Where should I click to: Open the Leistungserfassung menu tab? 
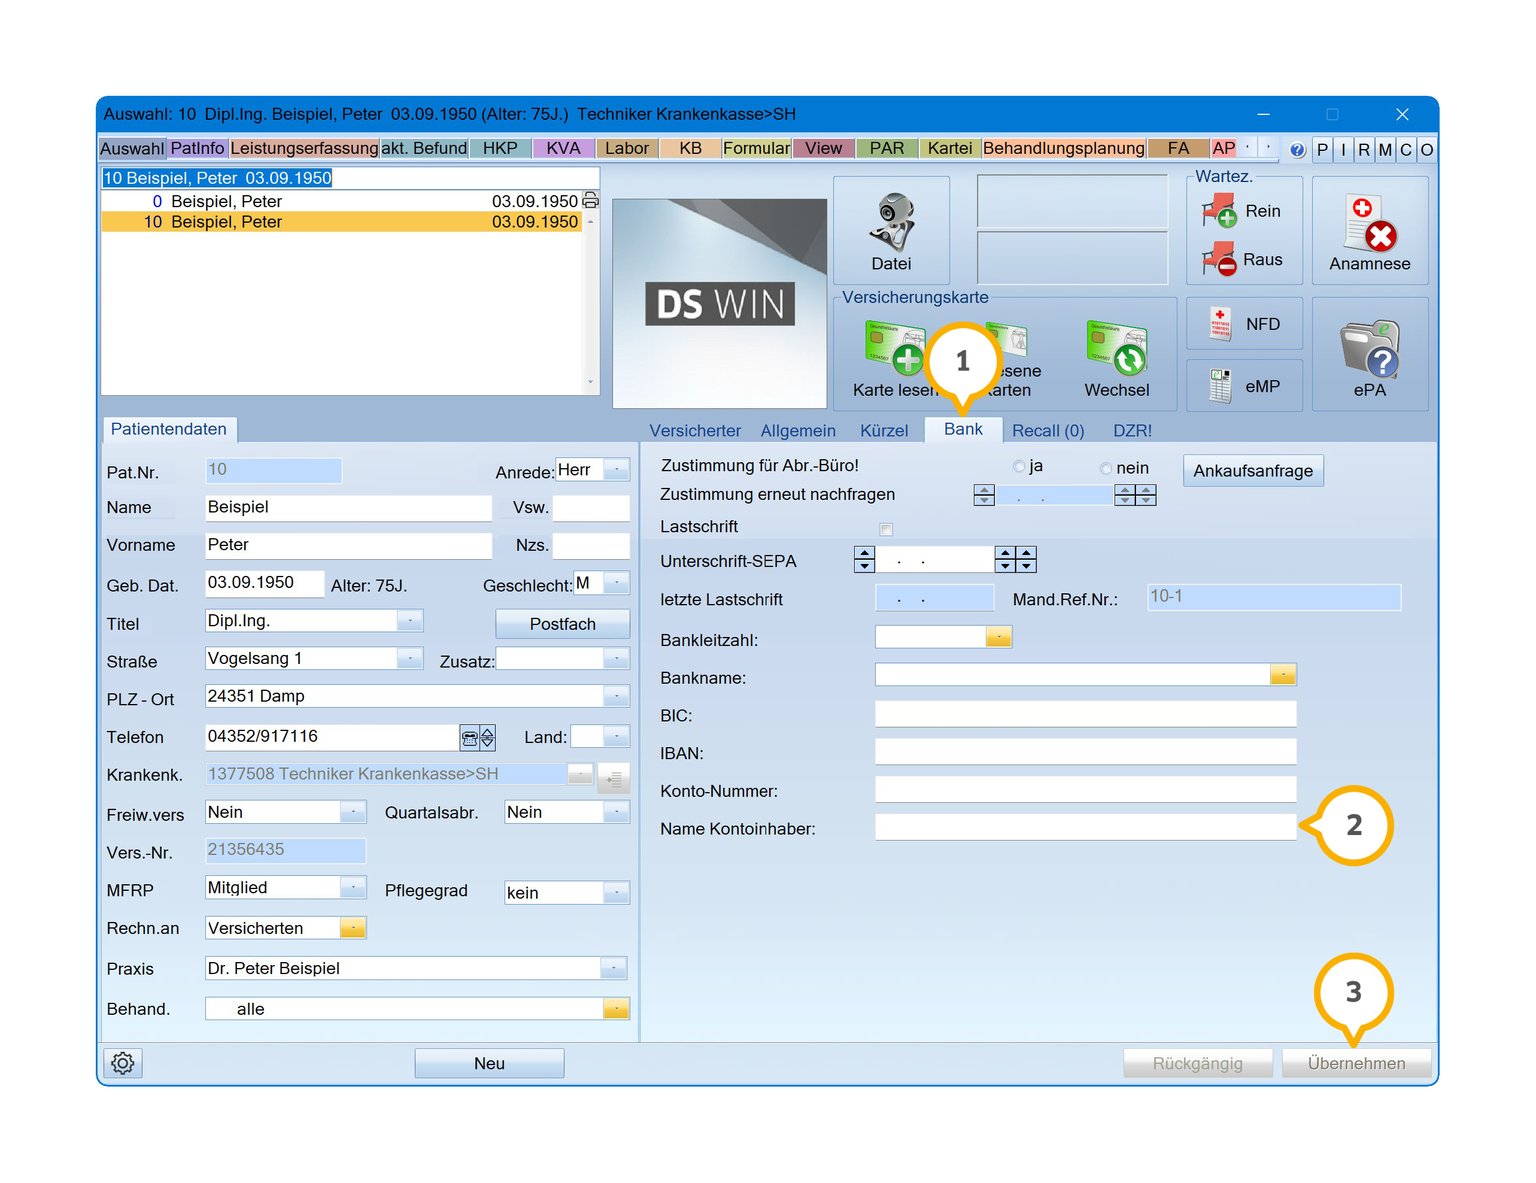(x=304, y=149)
